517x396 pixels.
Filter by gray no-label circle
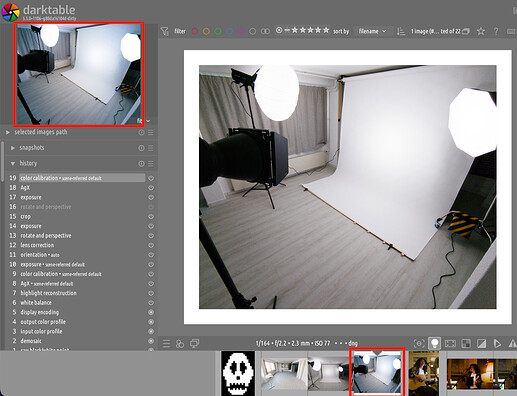point(253,31)
